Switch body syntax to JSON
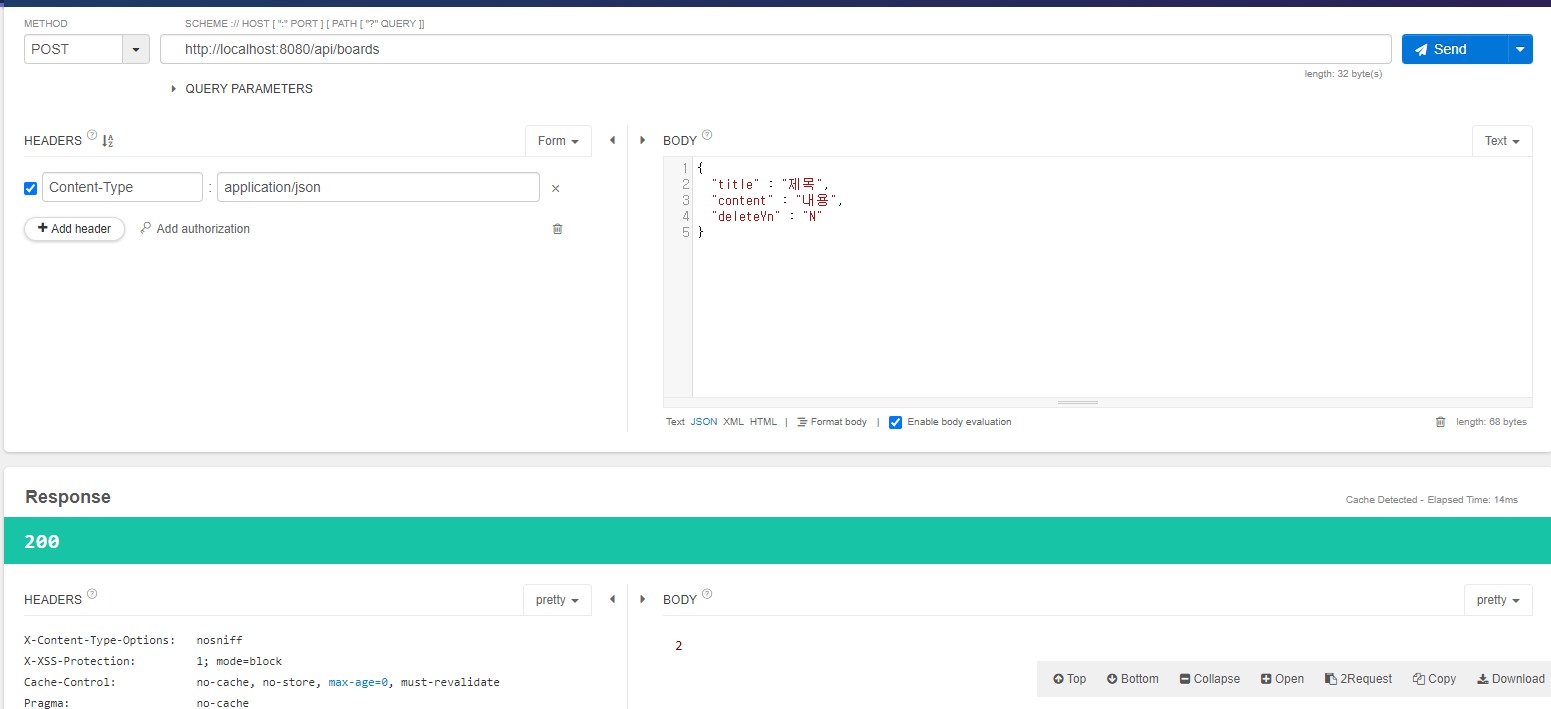 click(x=704, y=422)
